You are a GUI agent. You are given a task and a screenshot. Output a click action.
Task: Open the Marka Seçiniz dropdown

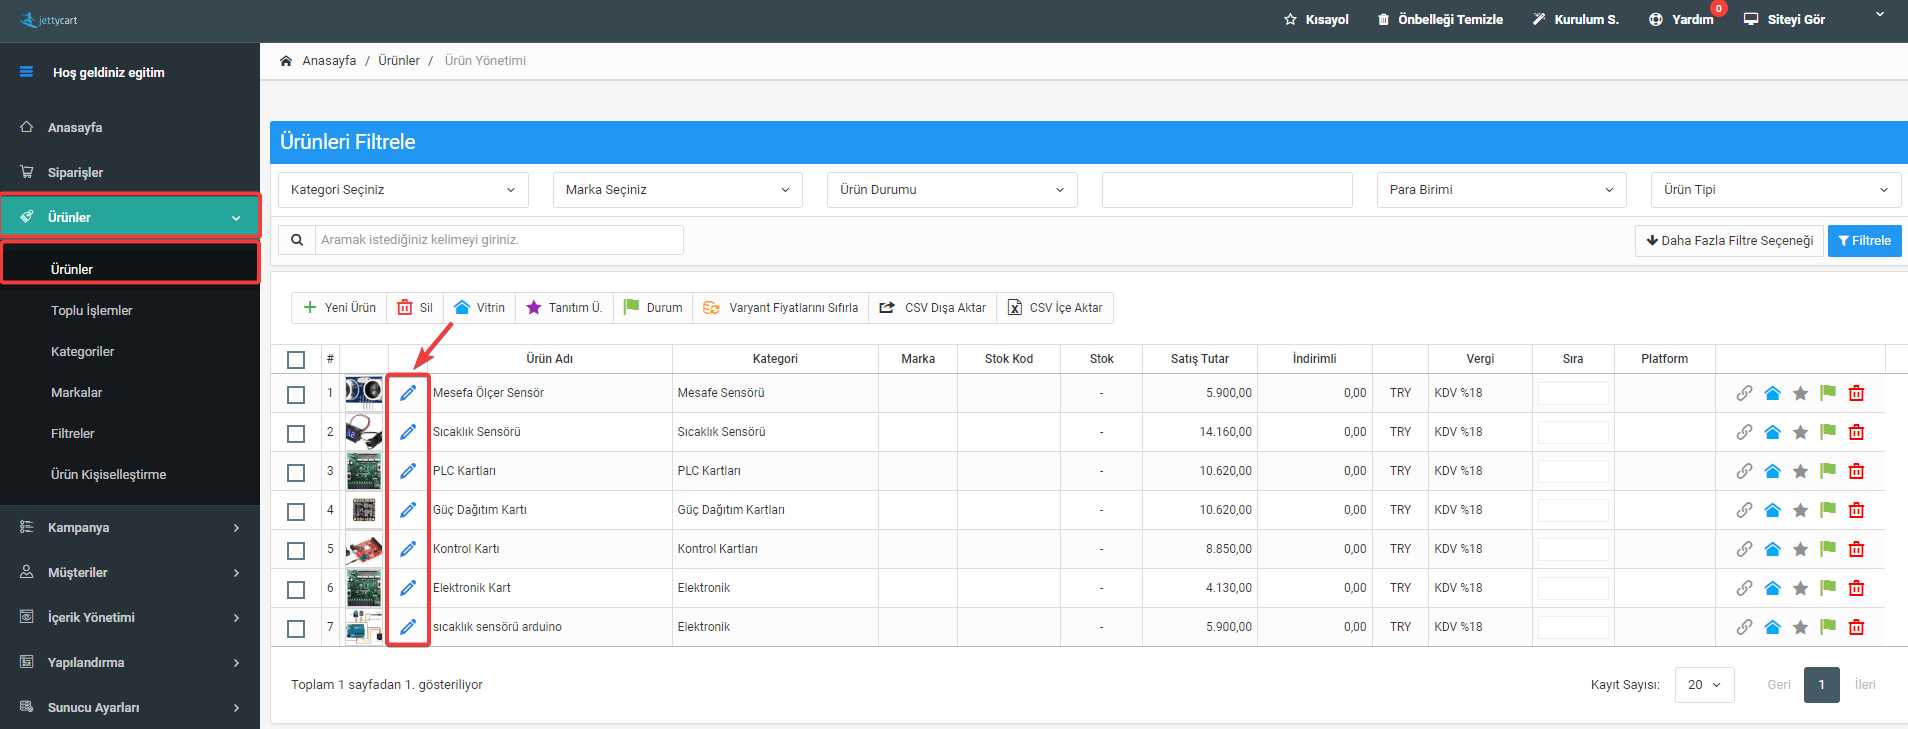tap(678, 190)
